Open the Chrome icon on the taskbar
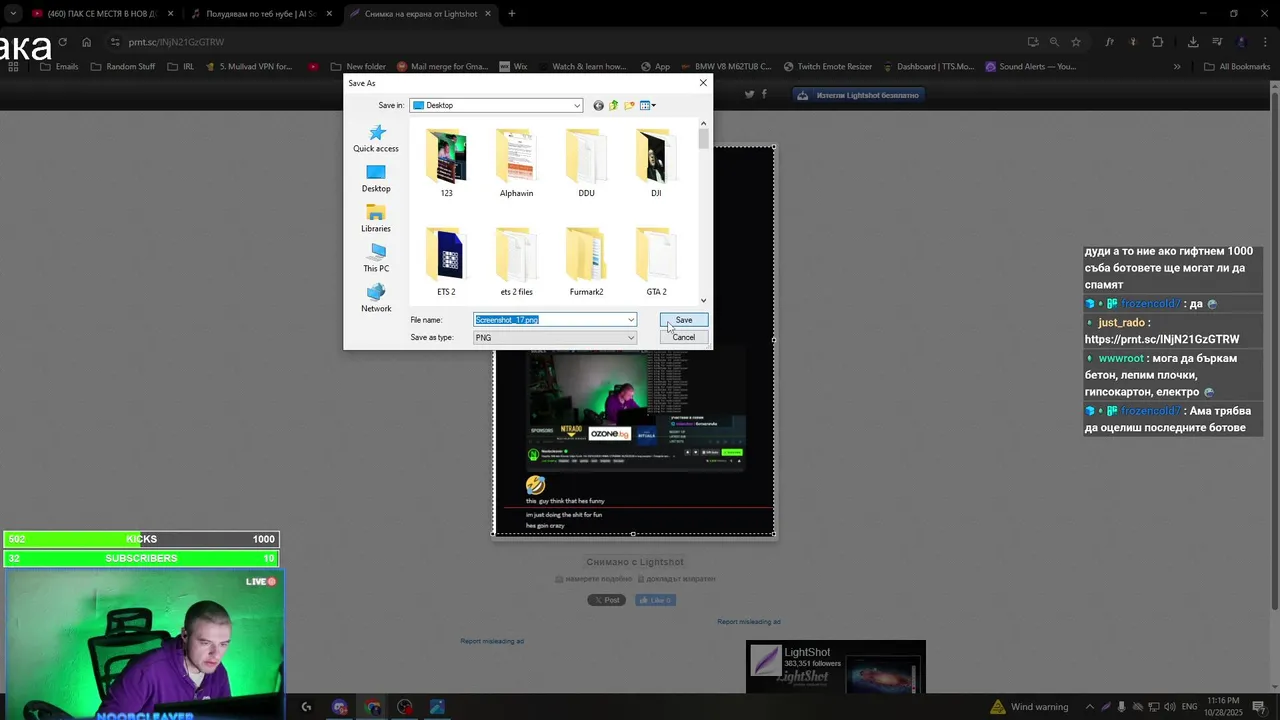Viewport: 1280px width, 720px height. 372,707
